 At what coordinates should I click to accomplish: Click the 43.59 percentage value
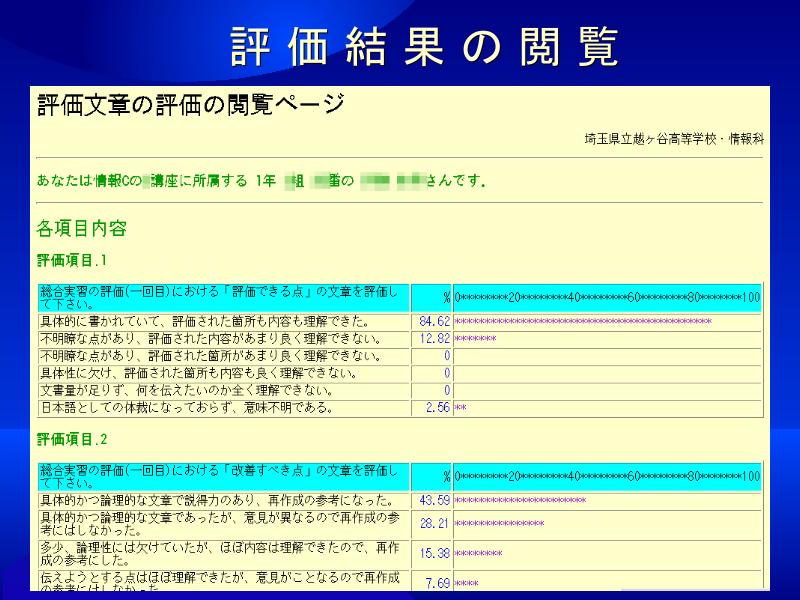(x=435, y=500)
